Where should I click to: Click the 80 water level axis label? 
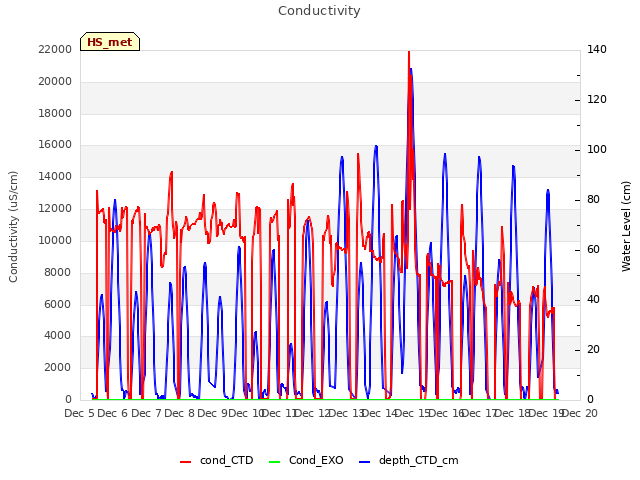tap(593, 200)
